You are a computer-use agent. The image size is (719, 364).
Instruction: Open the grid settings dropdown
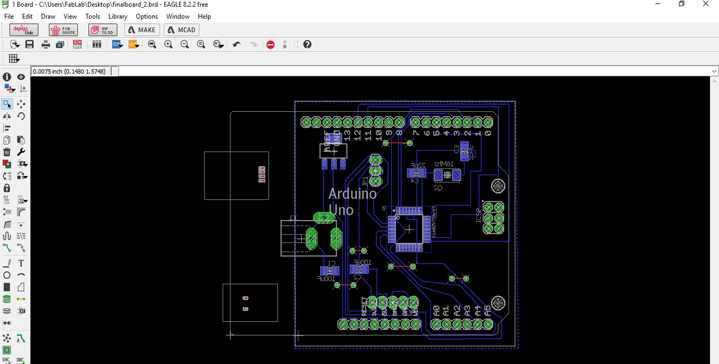[x=14, y=59]
